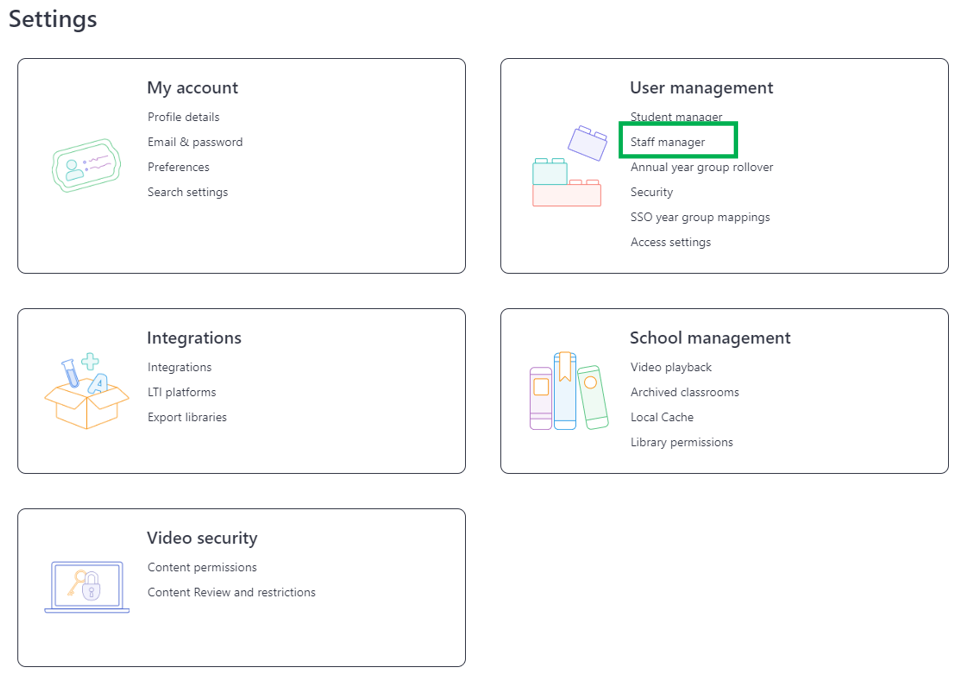Open Search settings

[x=187, y=192]
